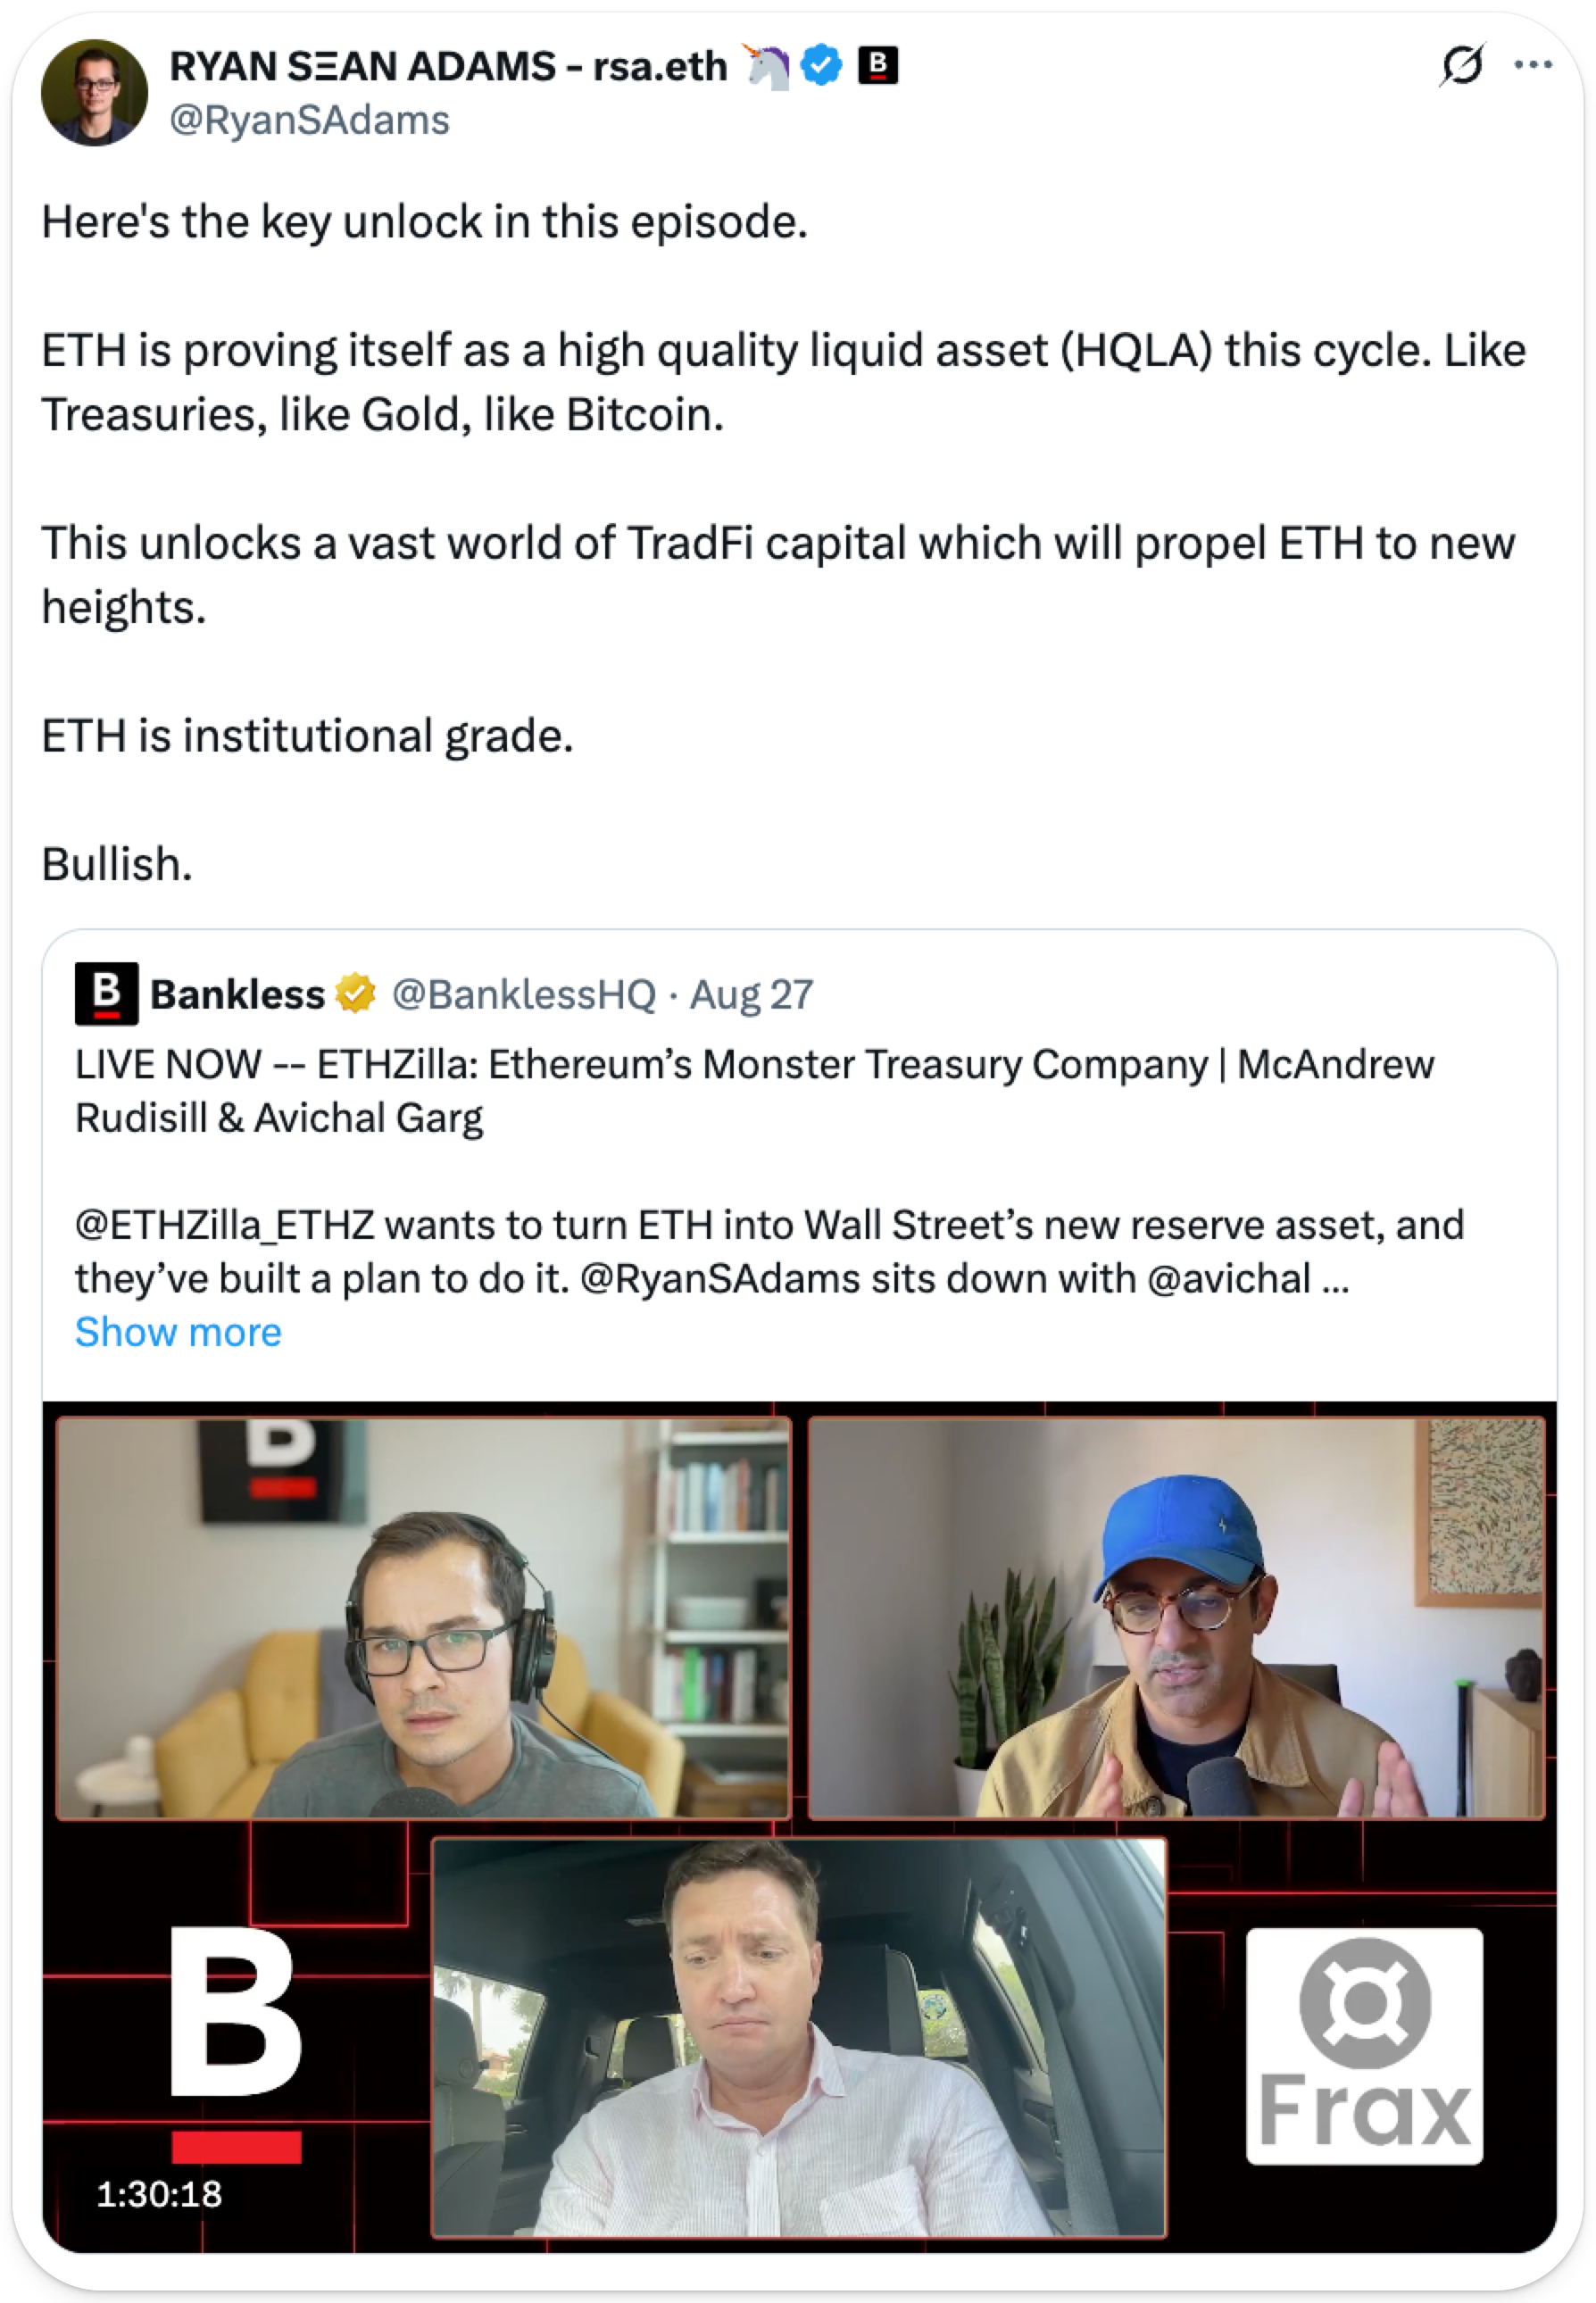Expand quoted tweet with Show more
The width and height of the screenshot is (1596, 2303).
[x=178, y=1332]
